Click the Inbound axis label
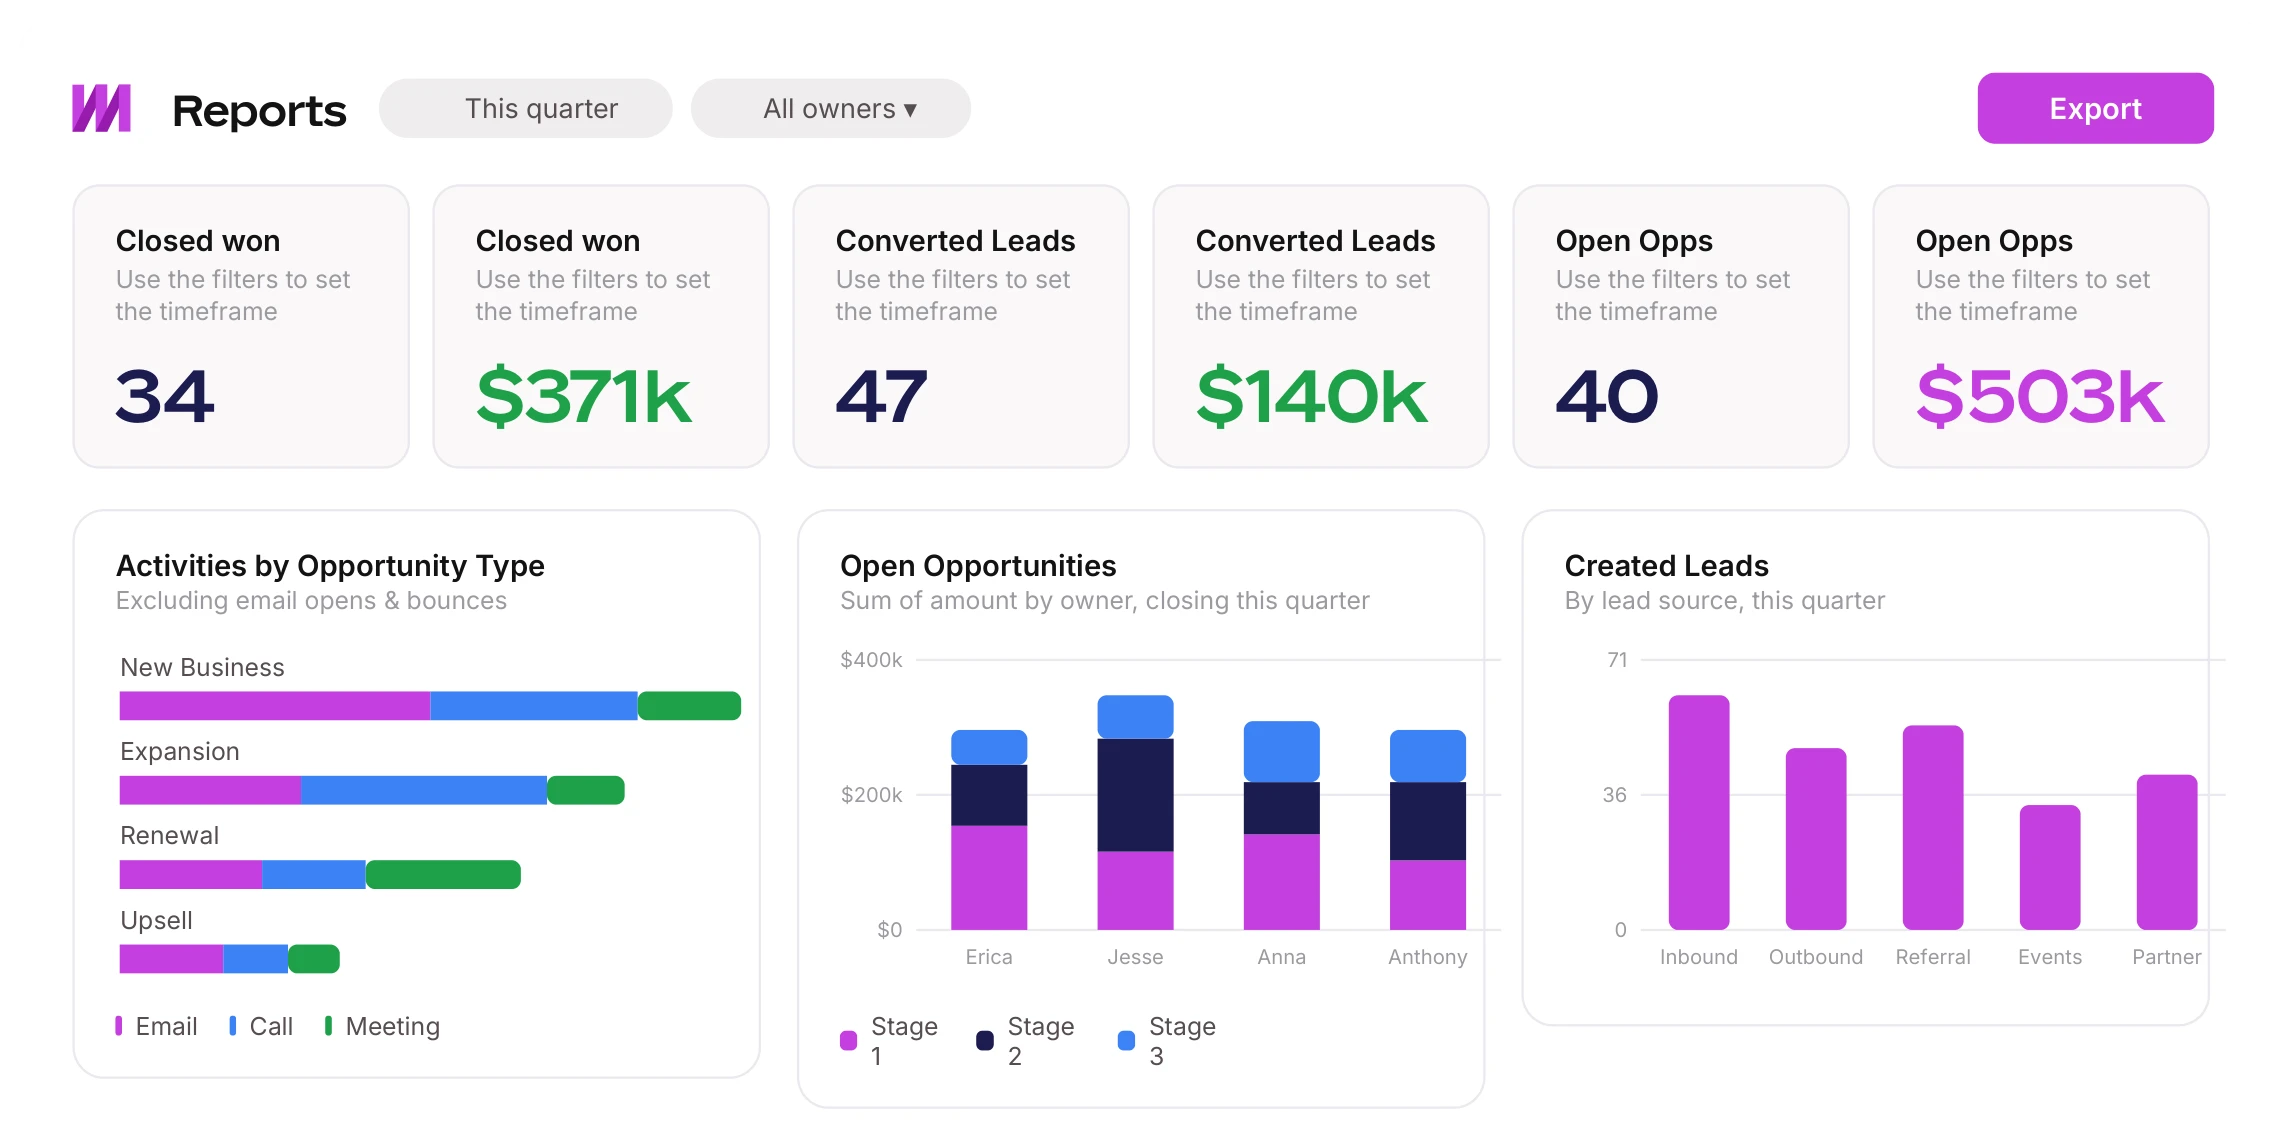The image size is (2287, 1121). click(x=1699, y=957)
